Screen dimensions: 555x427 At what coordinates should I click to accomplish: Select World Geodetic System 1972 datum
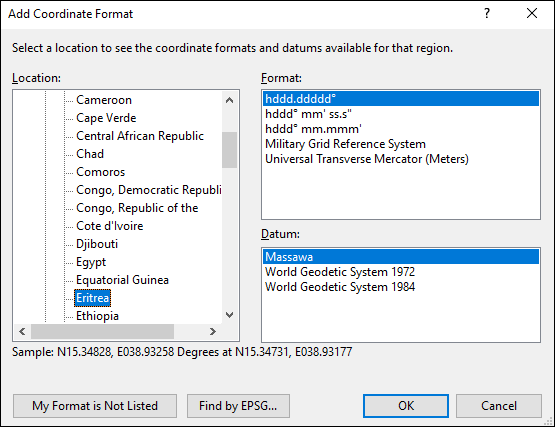[x=401, y=272]
